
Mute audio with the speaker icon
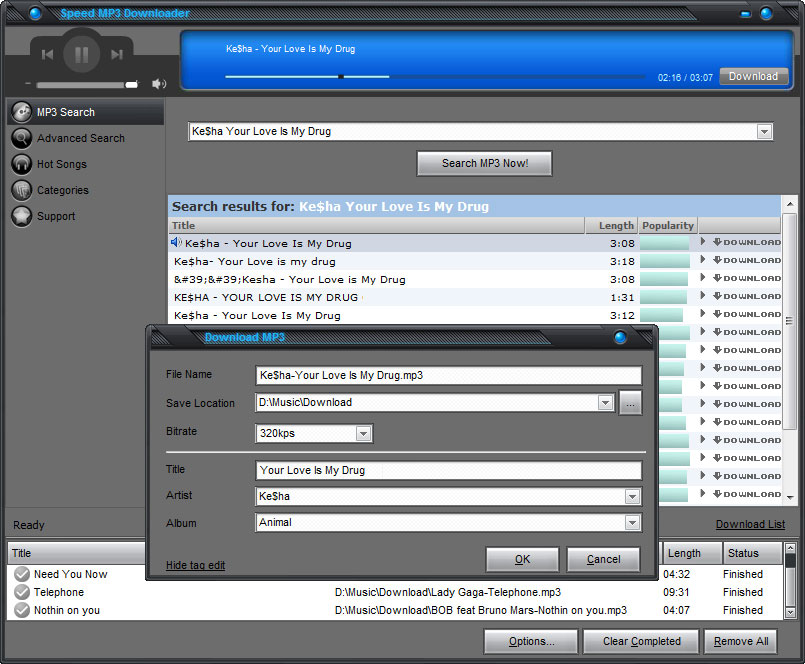pos(159,84)
